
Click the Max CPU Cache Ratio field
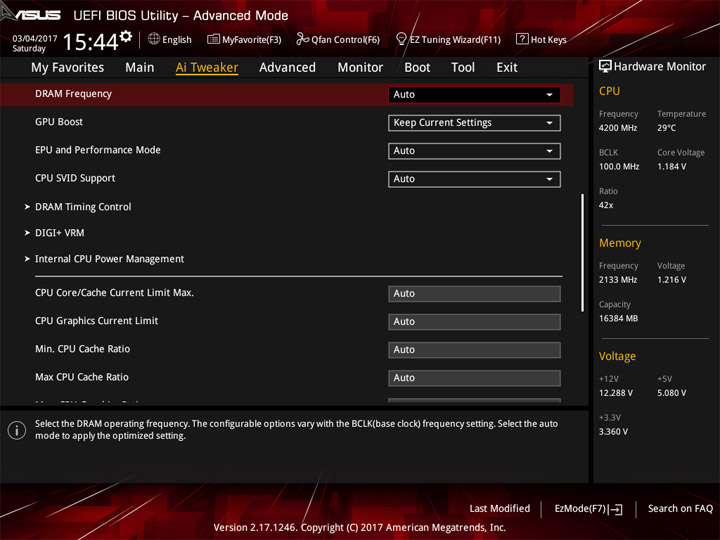(474, 378)
